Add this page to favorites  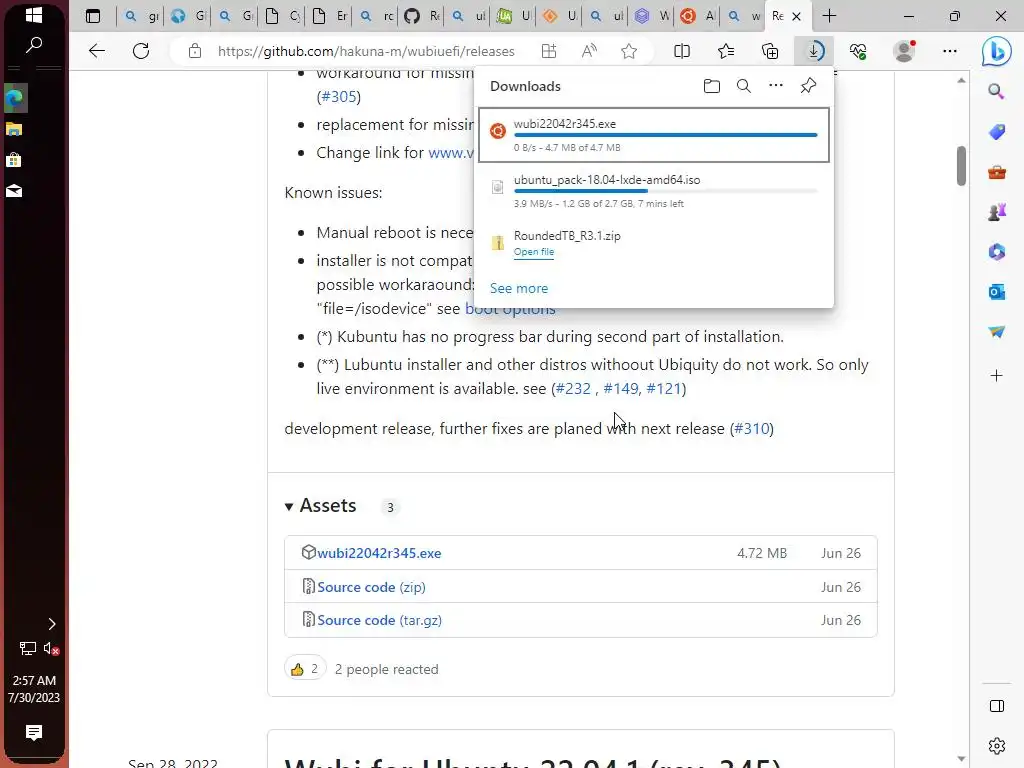[x=629, y=51]
